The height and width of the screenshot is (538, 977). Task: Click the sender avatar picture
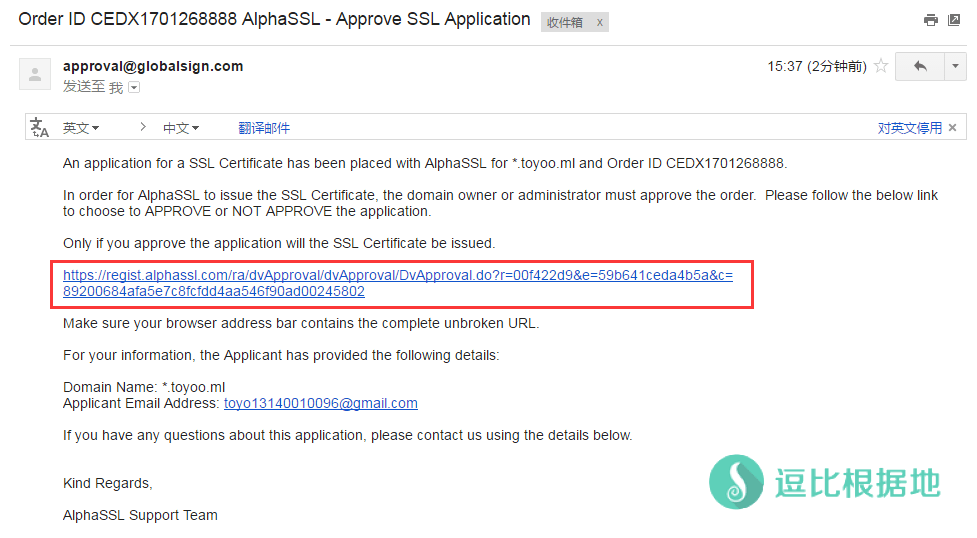tap(35, 74)
